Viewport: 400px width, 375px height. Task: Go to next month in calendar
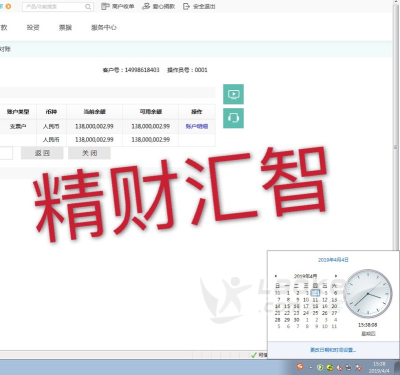(336, 276)
